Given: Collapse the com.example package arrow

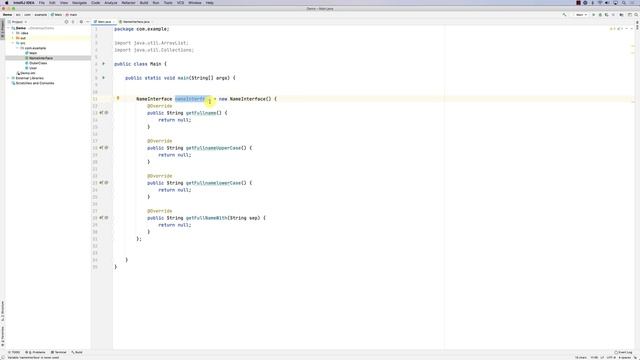Looking at the screenshot, I should point(18,48).
